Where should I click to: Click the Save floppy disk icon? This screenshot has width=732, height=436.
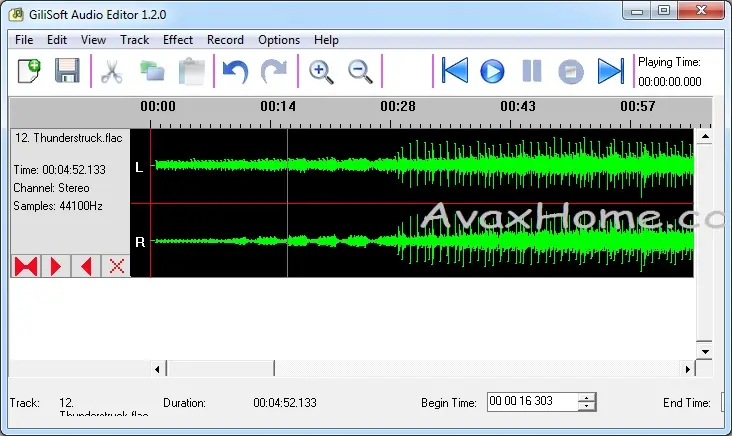pos(67,71)
